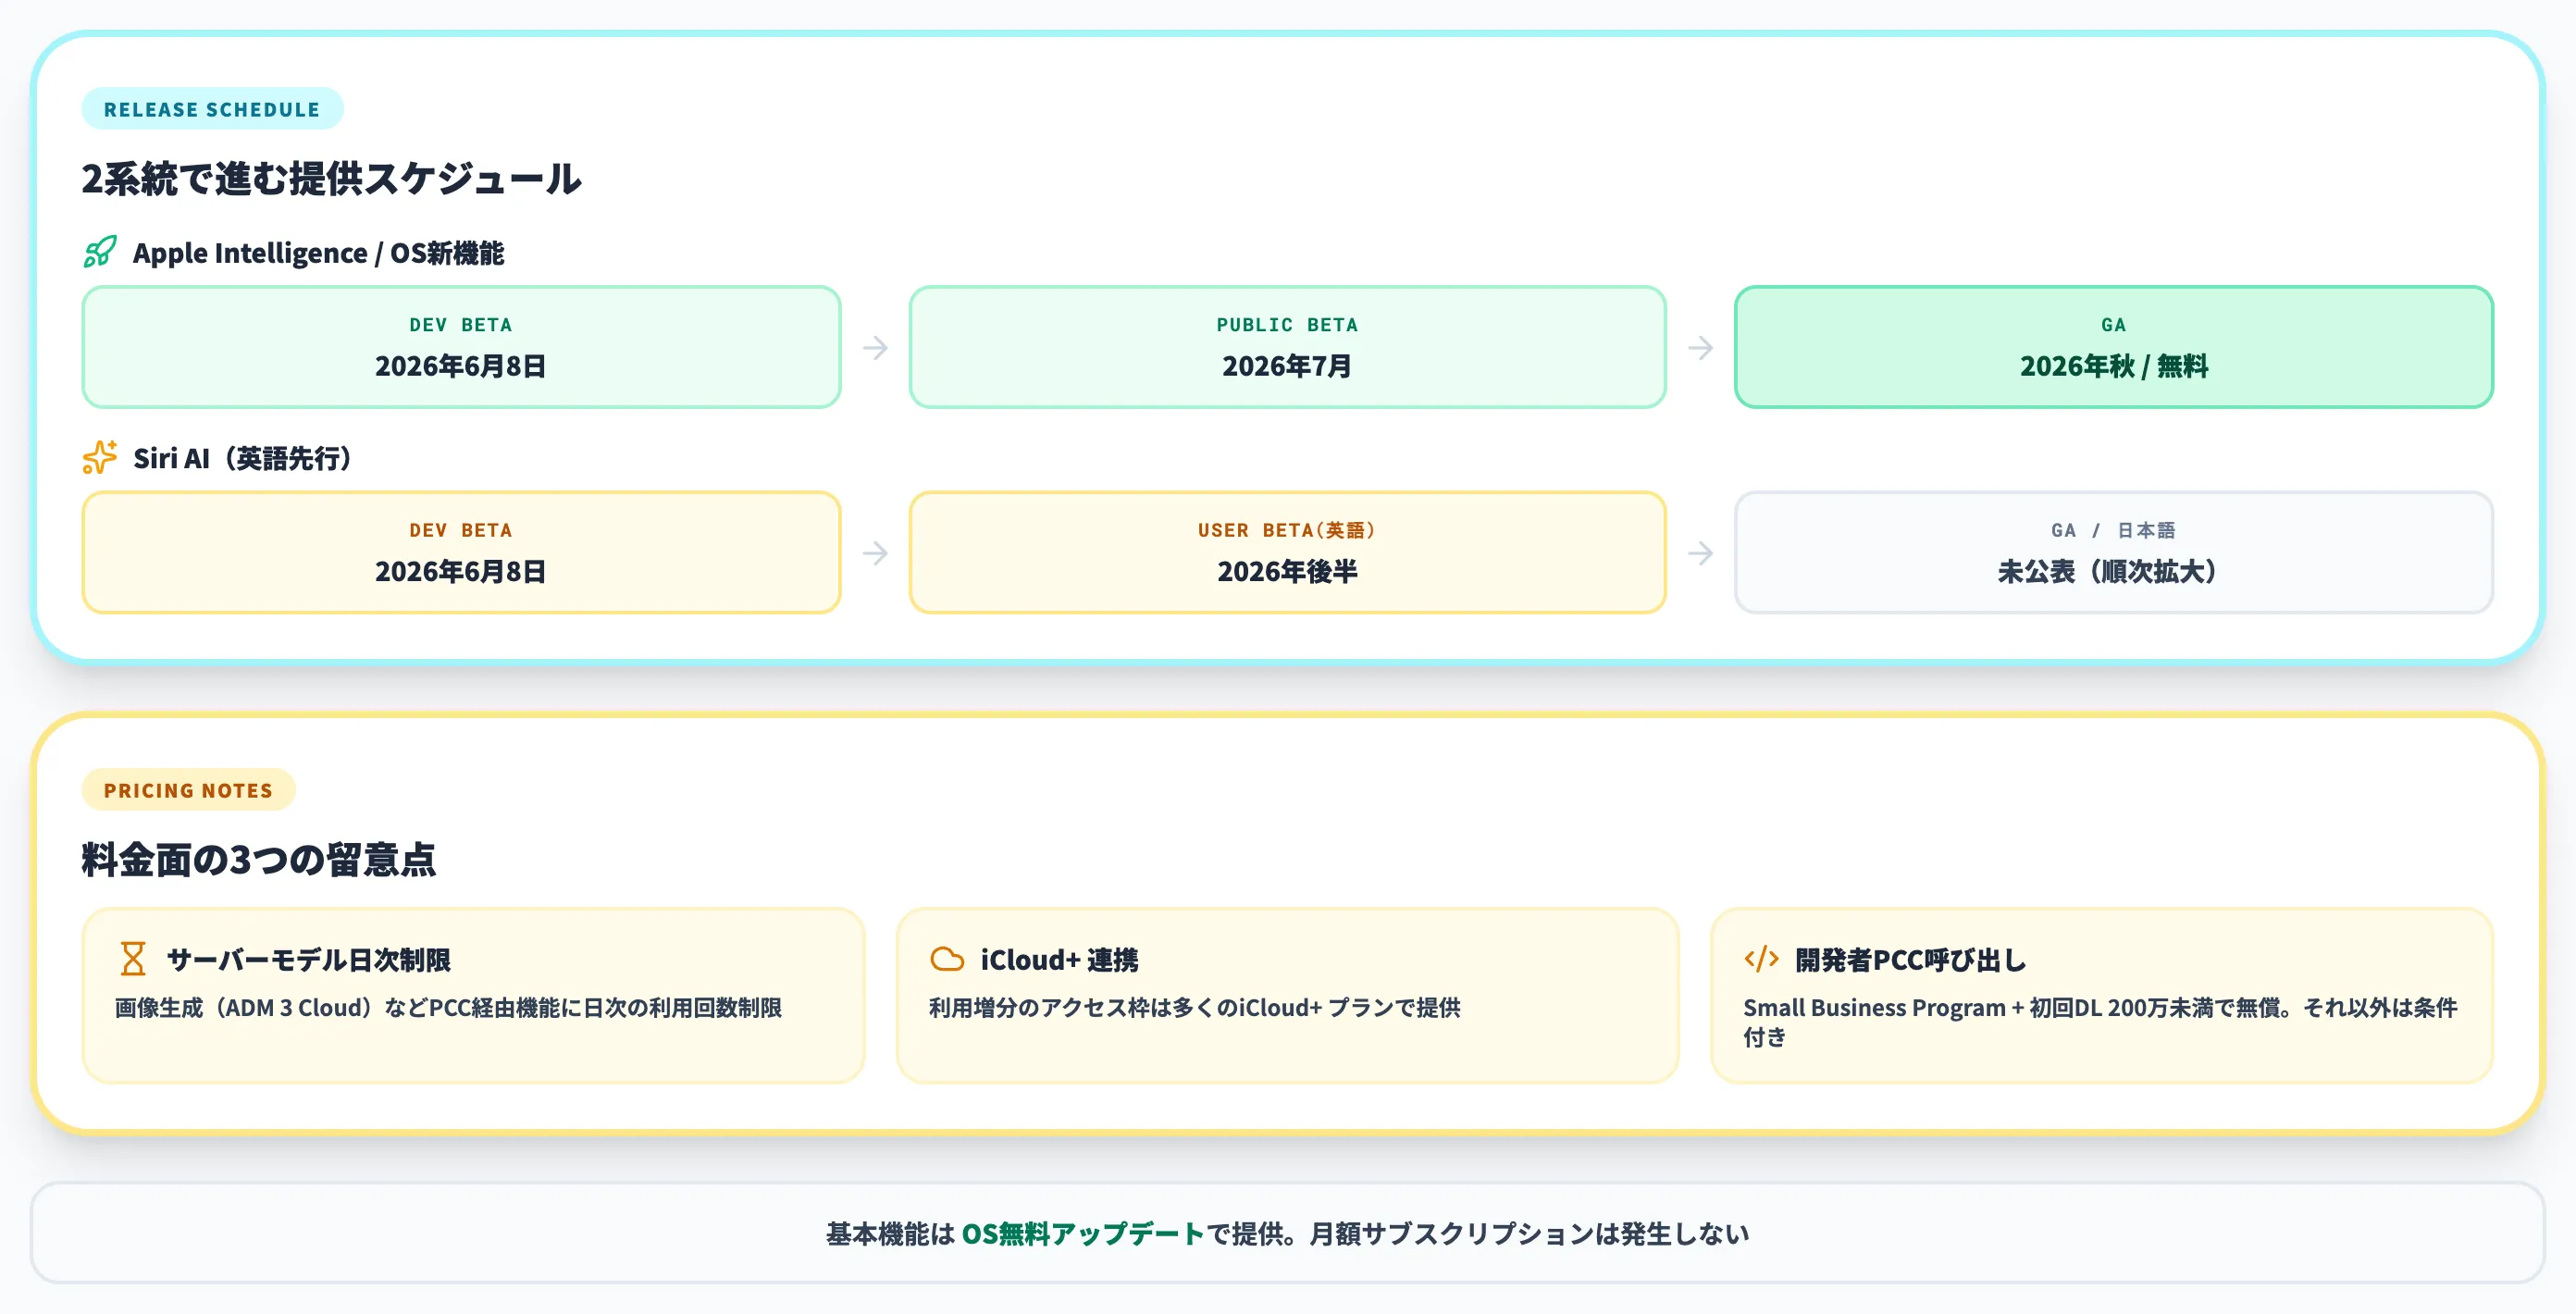Click the hourglass icon for サーバーモデル日次制限
The height and width of the screenshot is (1314, 2576).
tap(133, 958)
